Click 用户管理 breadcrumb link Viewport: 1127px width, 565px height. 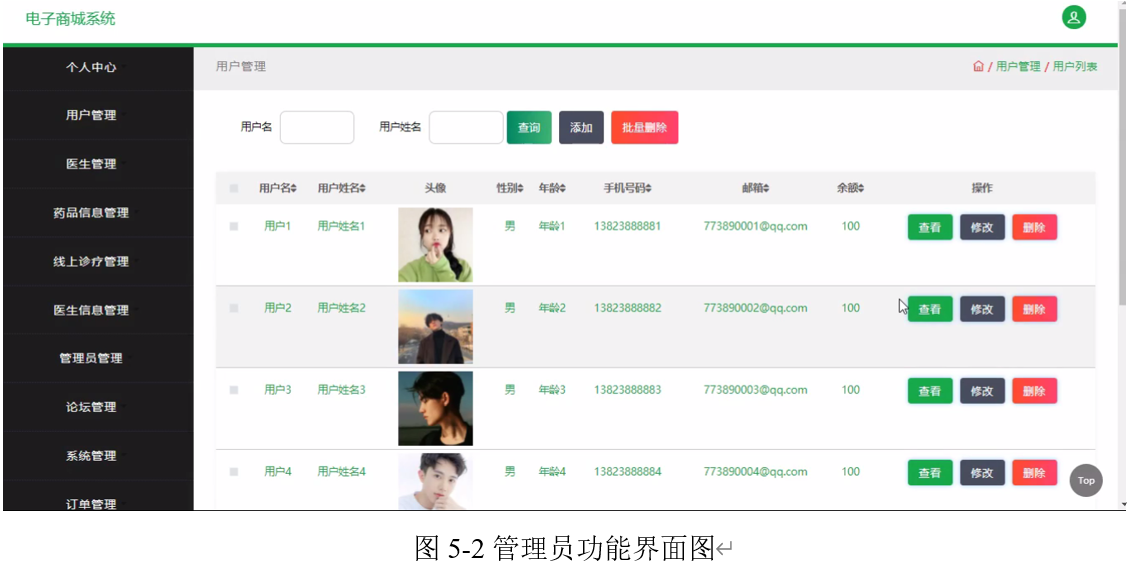point(1018,66)
